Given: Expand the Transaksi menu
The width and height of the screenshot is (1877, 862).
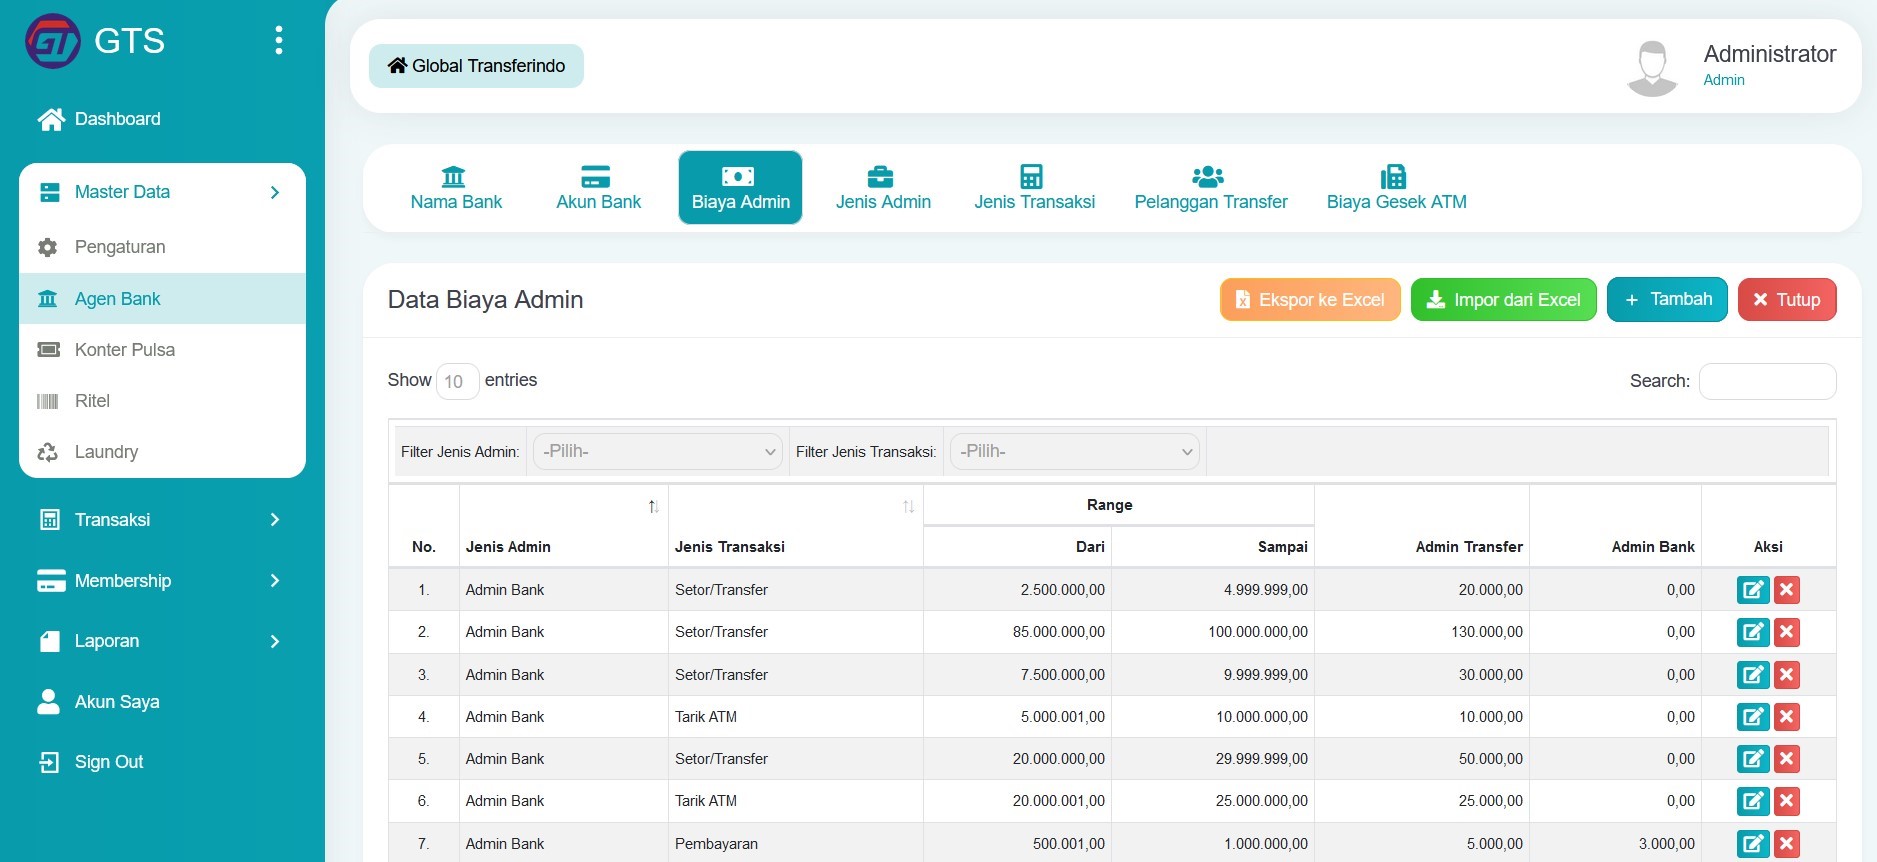Looking at the screenshot, I should coord(162,520).
